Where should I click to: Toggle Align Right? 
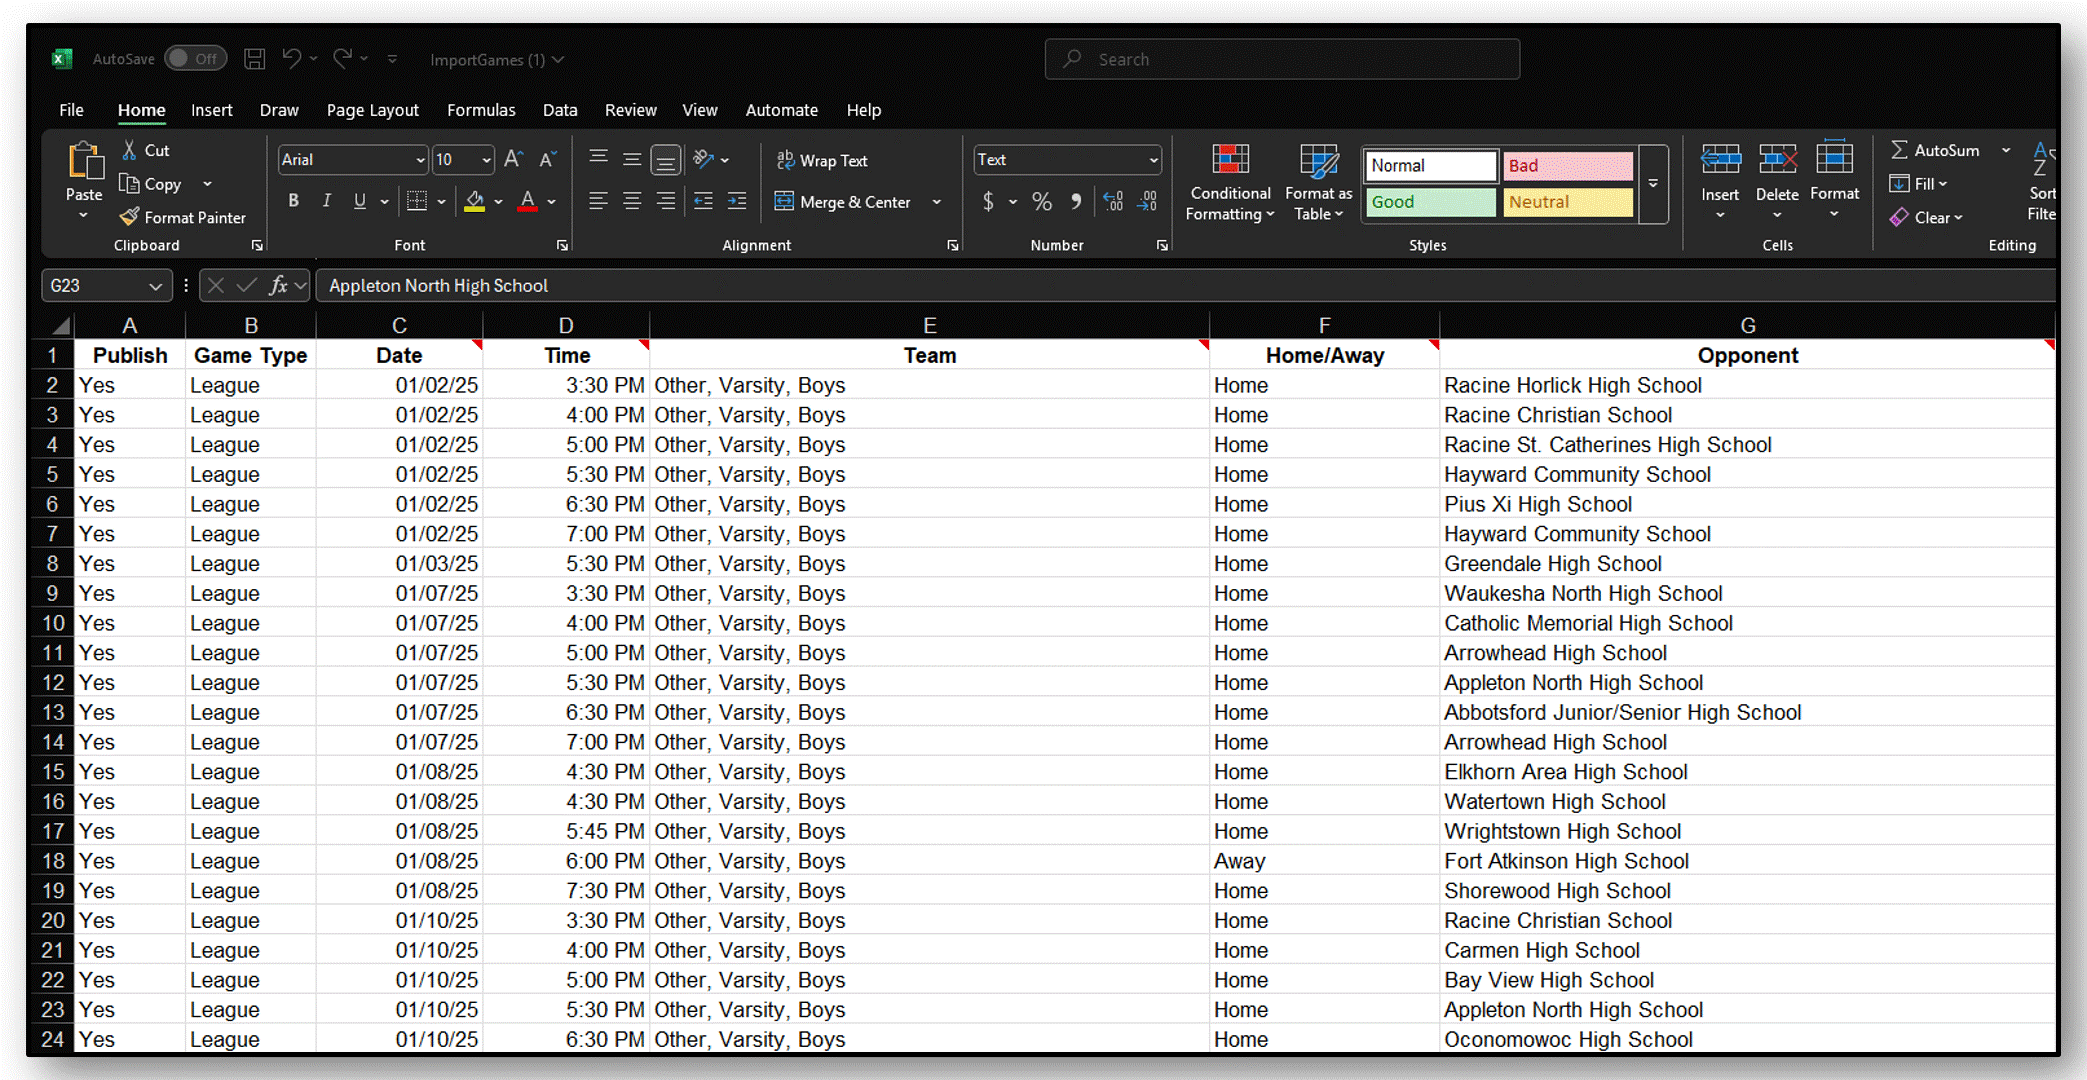pos(665,201)
